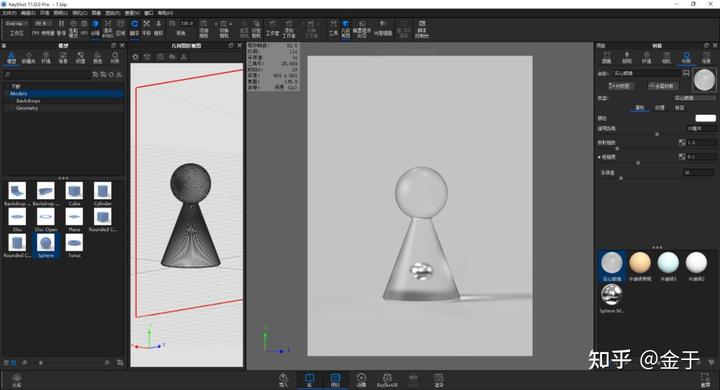This screenshot has width=720, height=390.
Task: Open the Tools (工具) toolbar item
Action: 333,28
